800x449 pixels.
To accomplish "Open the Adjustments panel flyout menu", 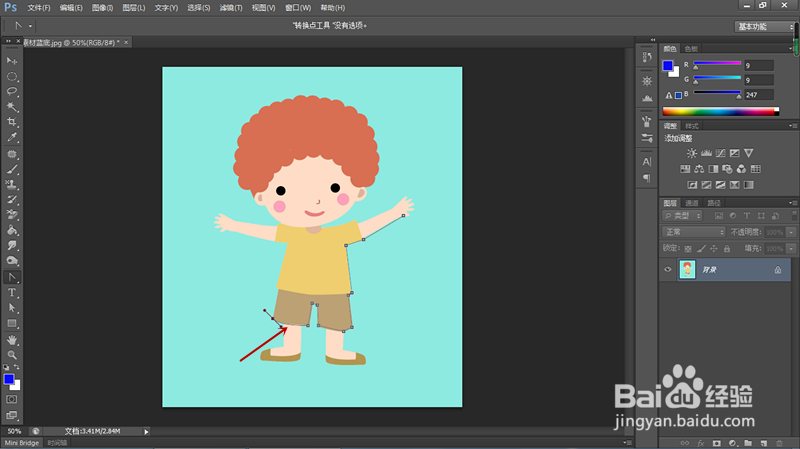I will [x=791, y=126].
